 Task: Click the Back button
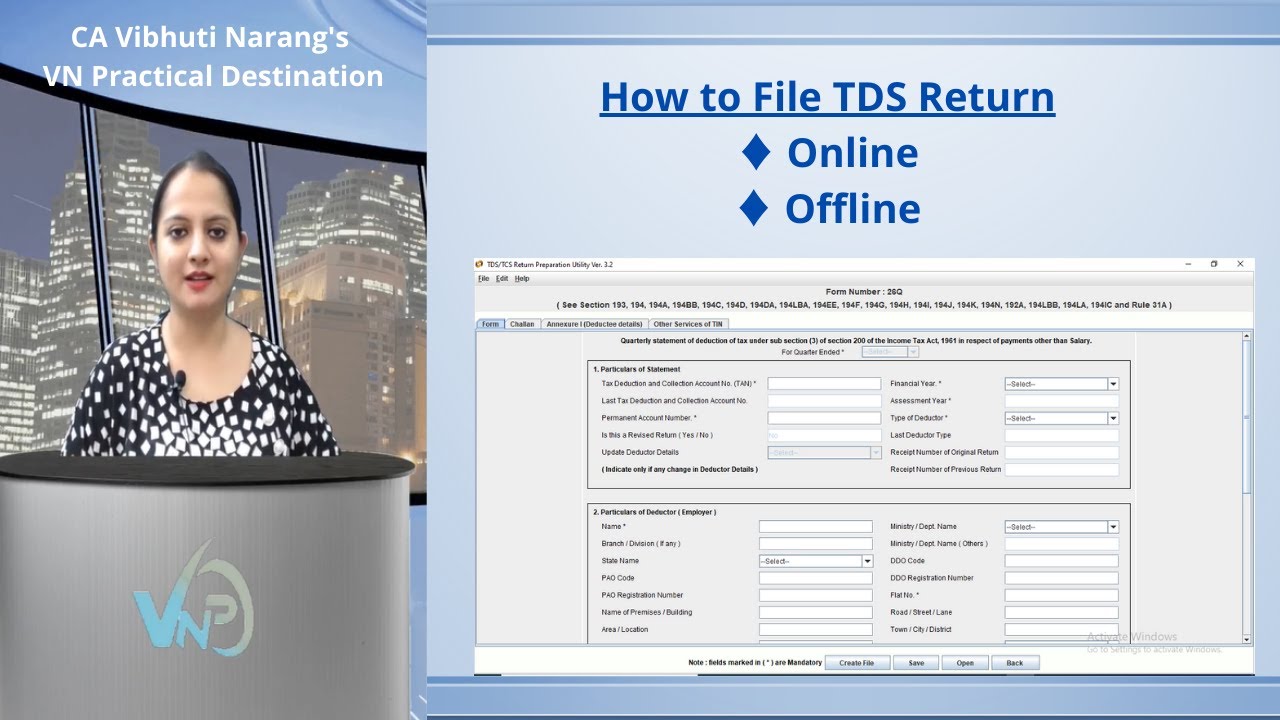pos(1014,663)
